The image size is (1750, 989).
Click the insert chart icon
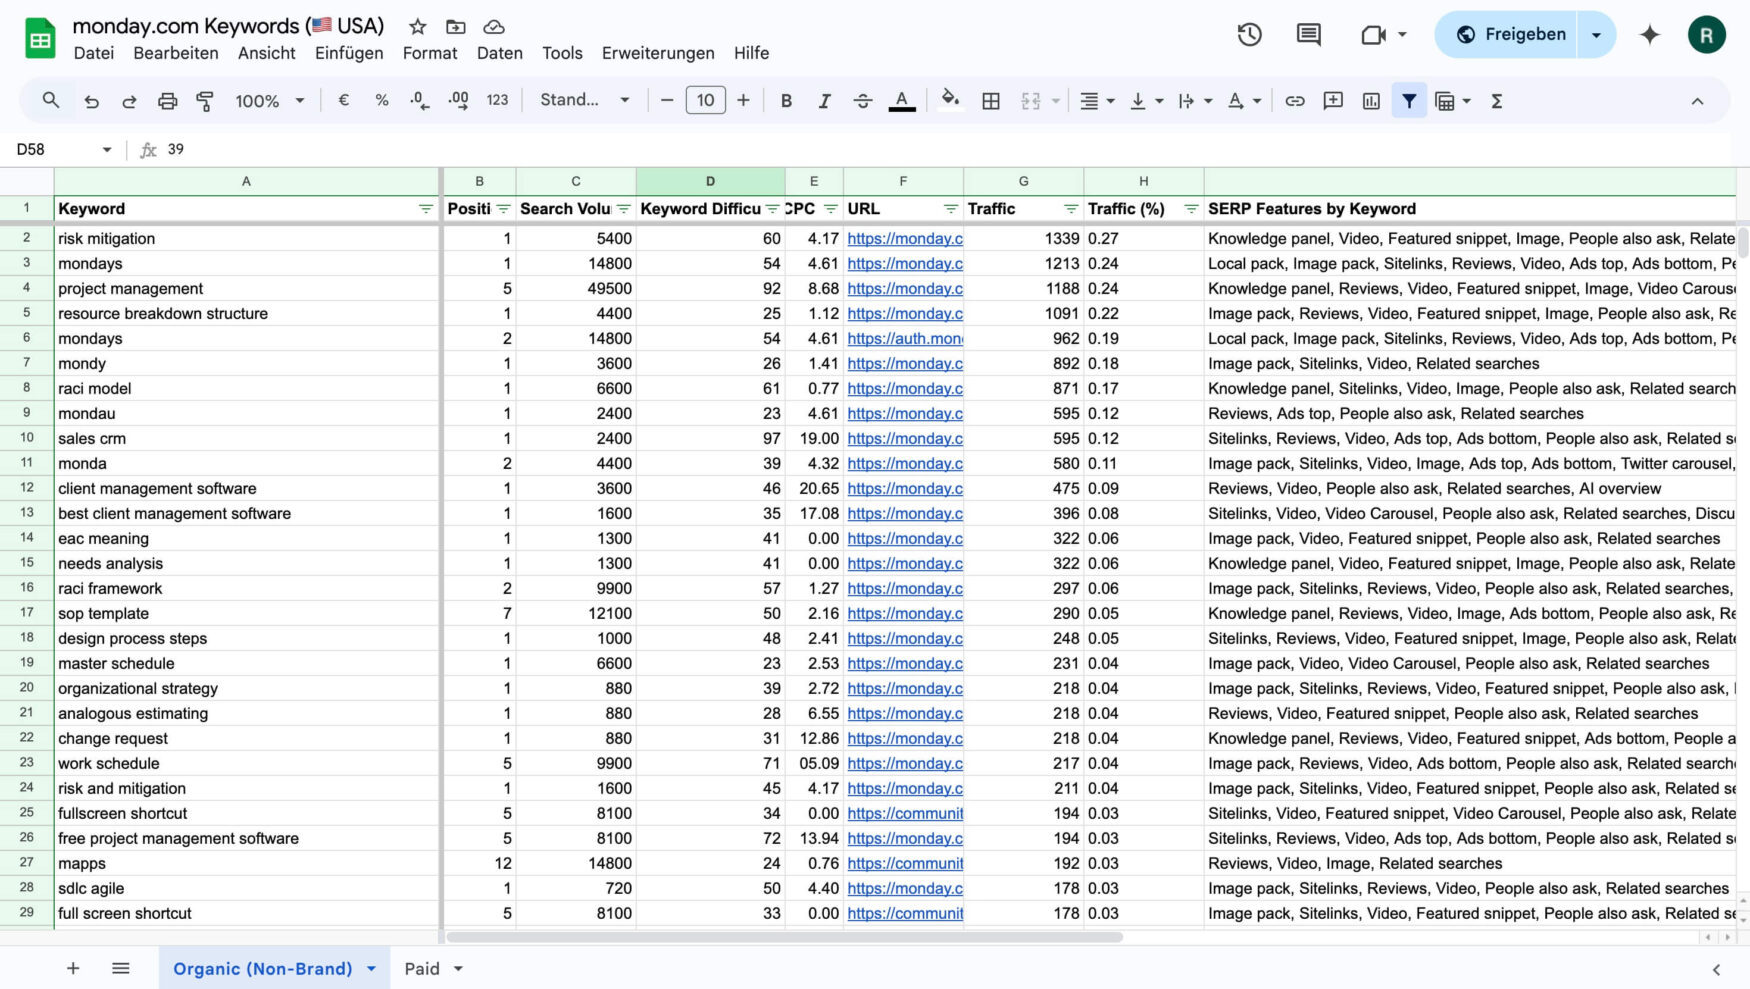coord(1371,101)
